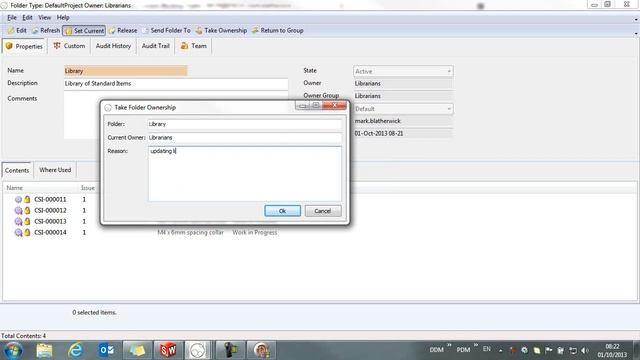This screenshot has height=360, width=640.
Task: Switch to the Custom tab
Action: [69, 46]
